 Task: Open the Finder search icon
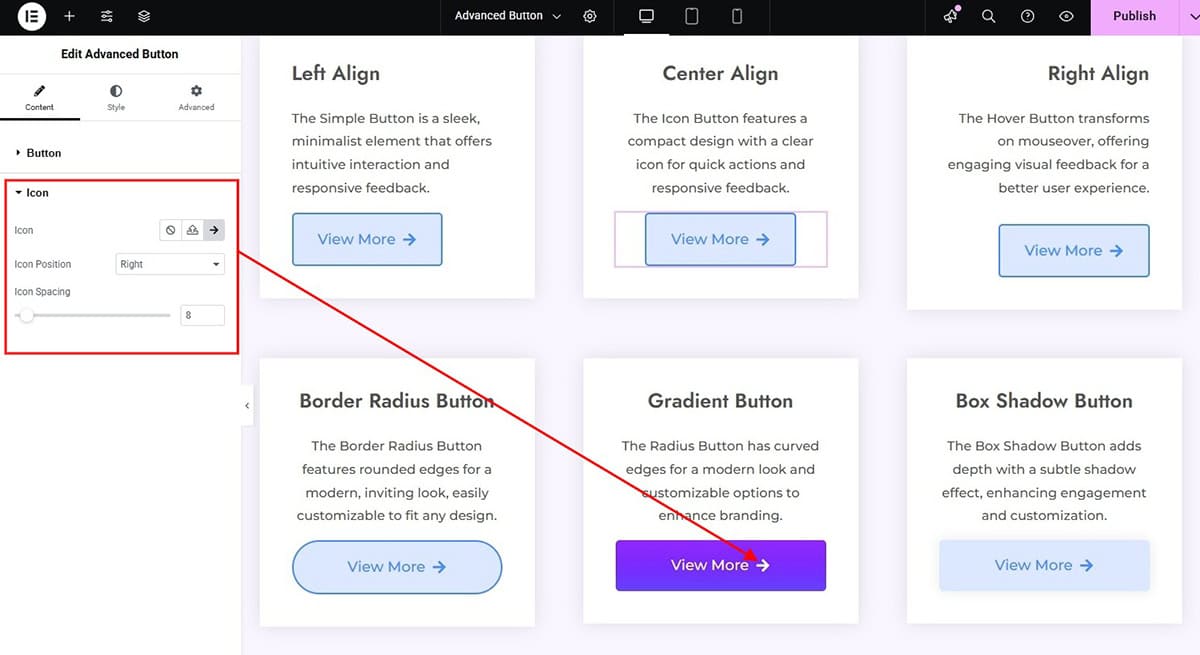[x=988, y=16]
